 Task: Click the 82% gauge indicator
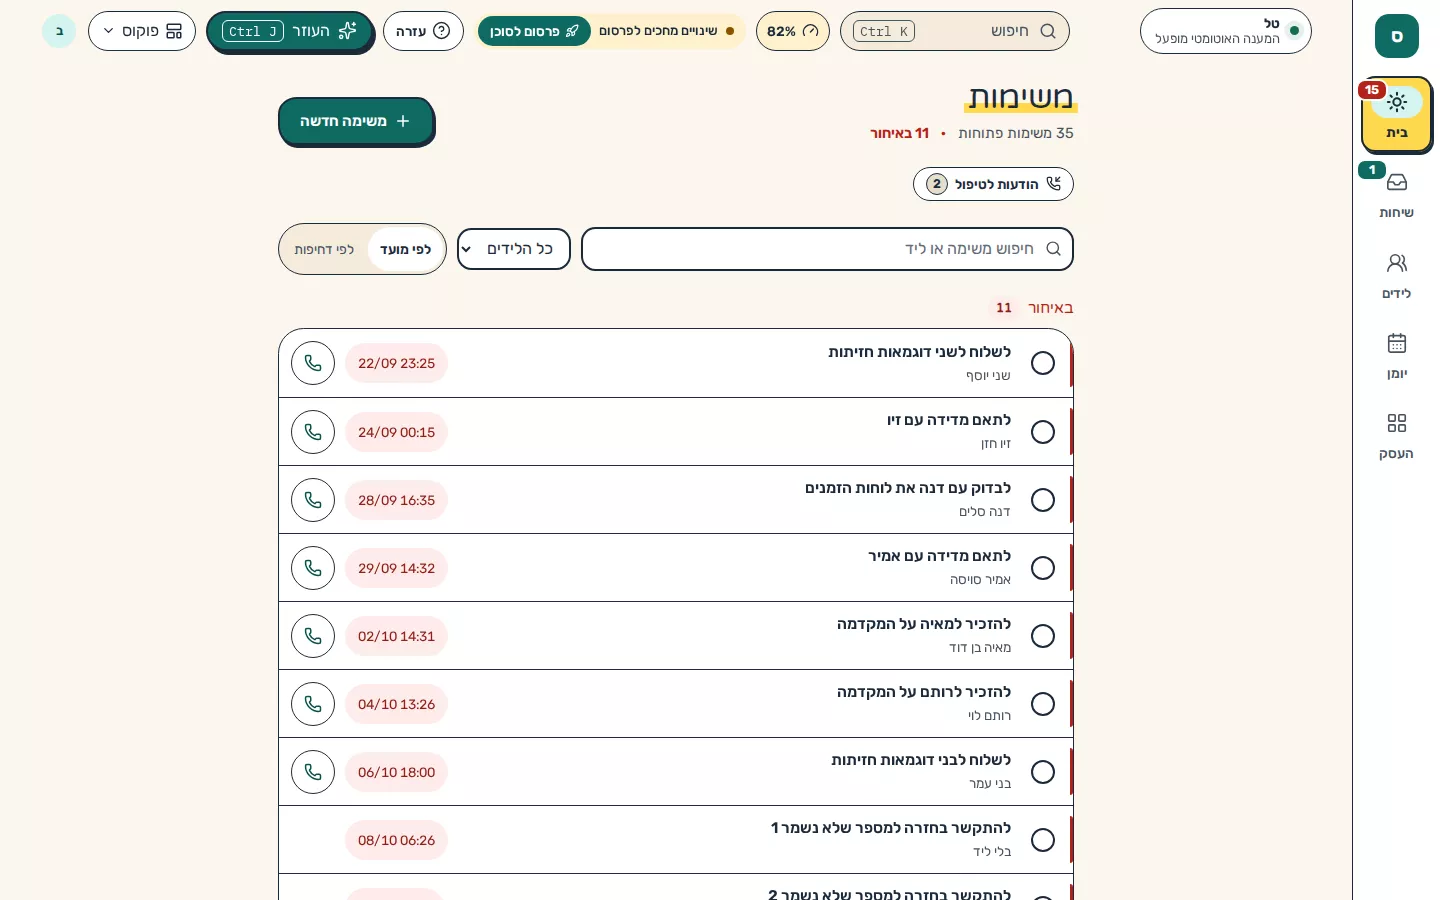[793, 31]
